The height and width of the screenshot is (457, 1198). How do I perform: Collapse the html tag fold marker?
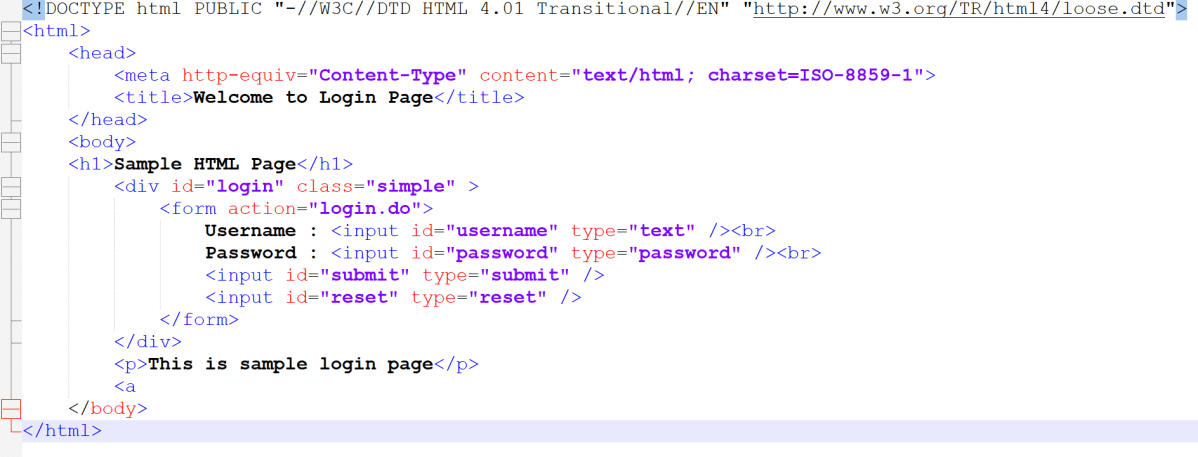[11, 32]
